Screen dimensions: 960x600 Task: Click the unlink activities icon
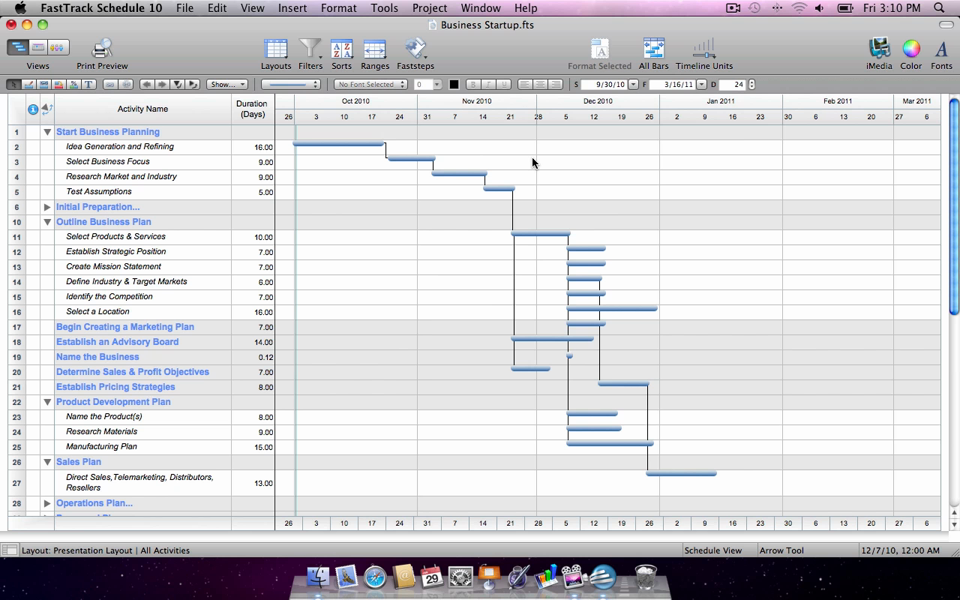click(126, 84)
